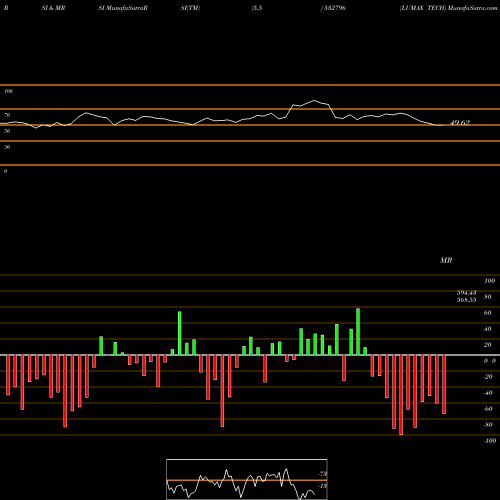Click the RSI axis label 70
This screenshot has height=500, width=500.
(x=7, y=115)
